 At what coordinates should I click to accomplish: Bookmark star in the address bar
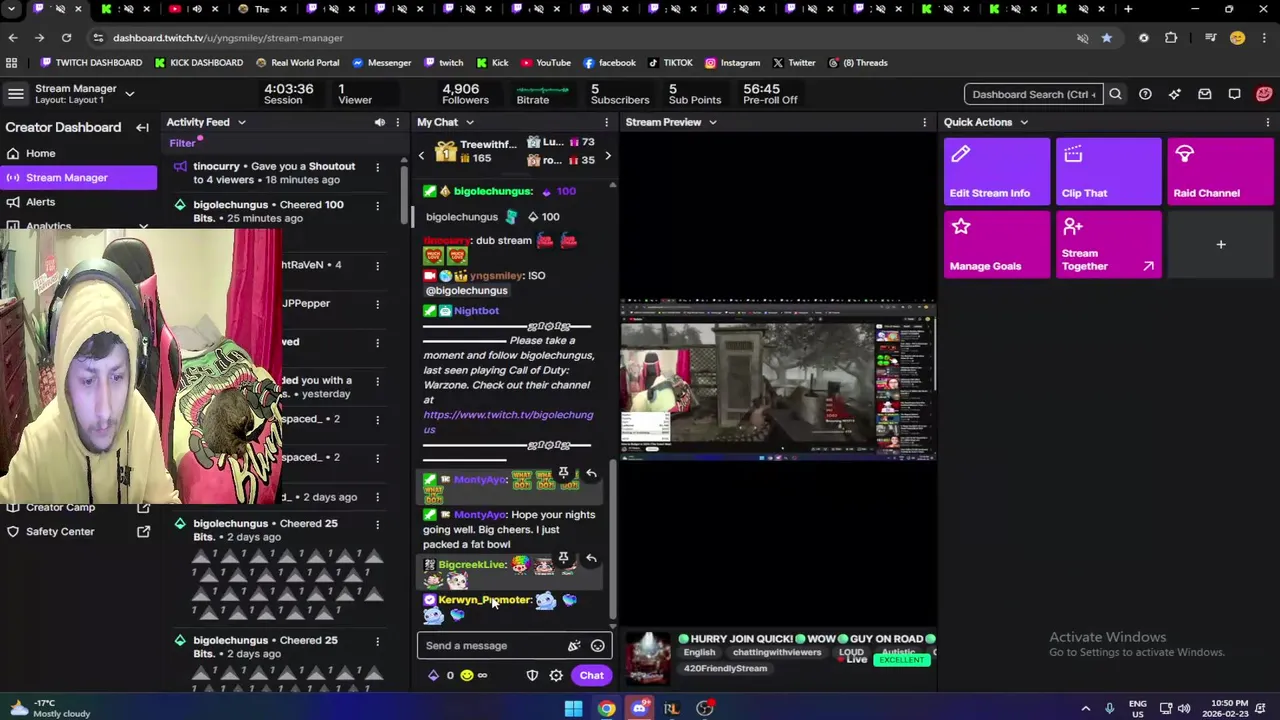click(x=1106, y=38)
